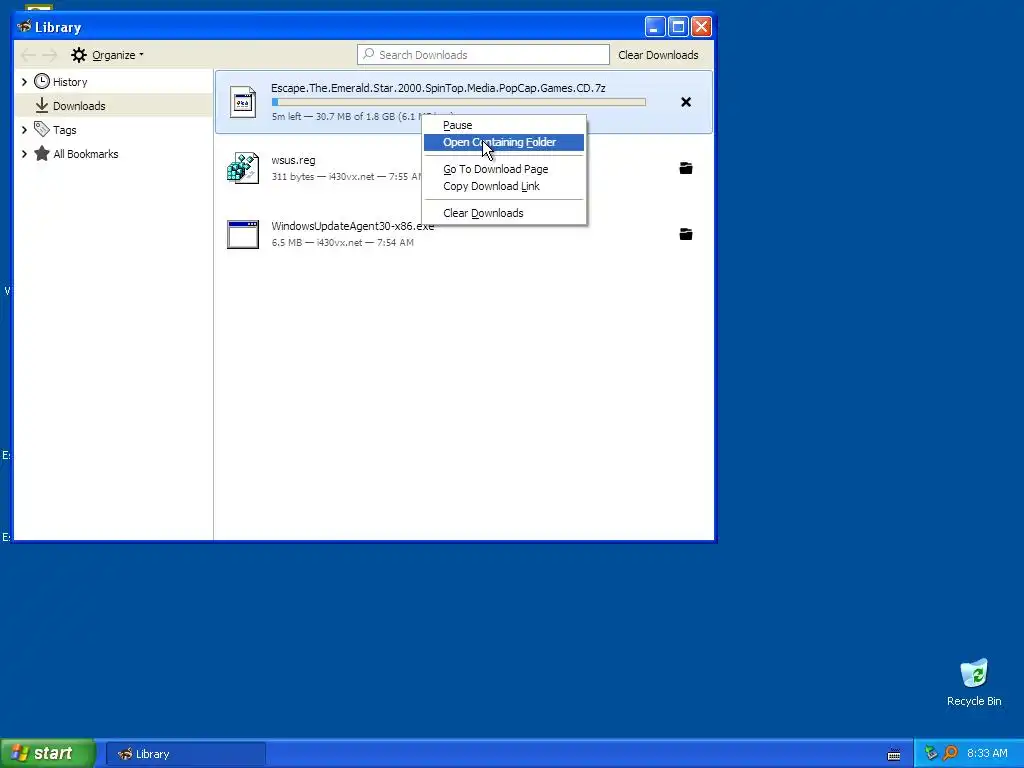Choose Pause from the context menu
Screen dimensions: 1024x768
504,125
